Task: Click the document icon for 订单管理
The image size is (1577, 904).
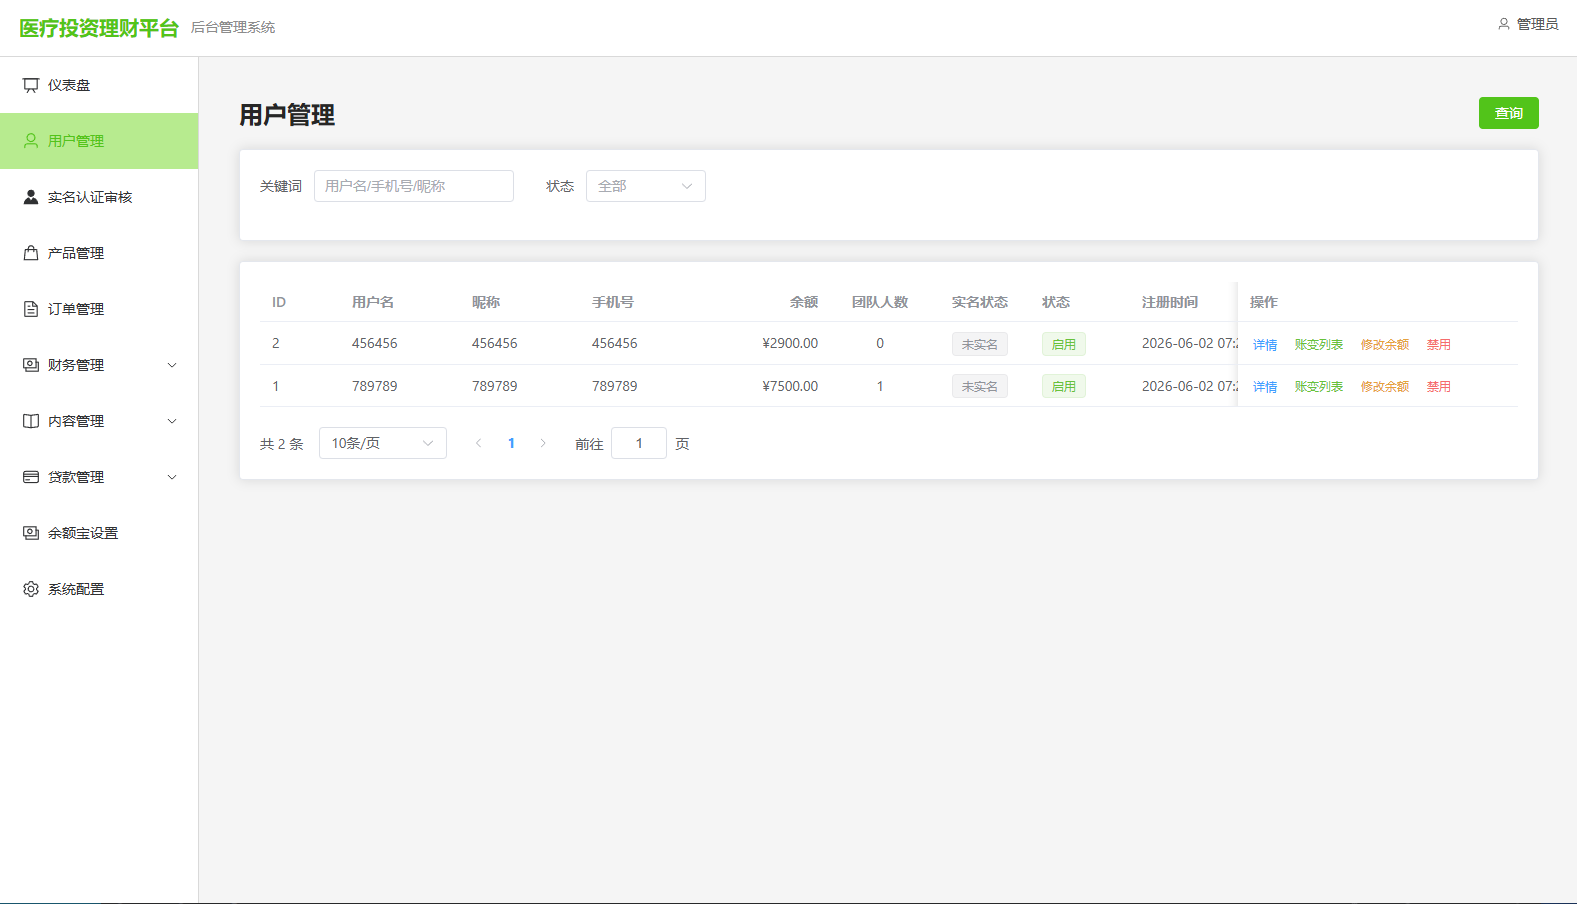Action: [31, 309]
